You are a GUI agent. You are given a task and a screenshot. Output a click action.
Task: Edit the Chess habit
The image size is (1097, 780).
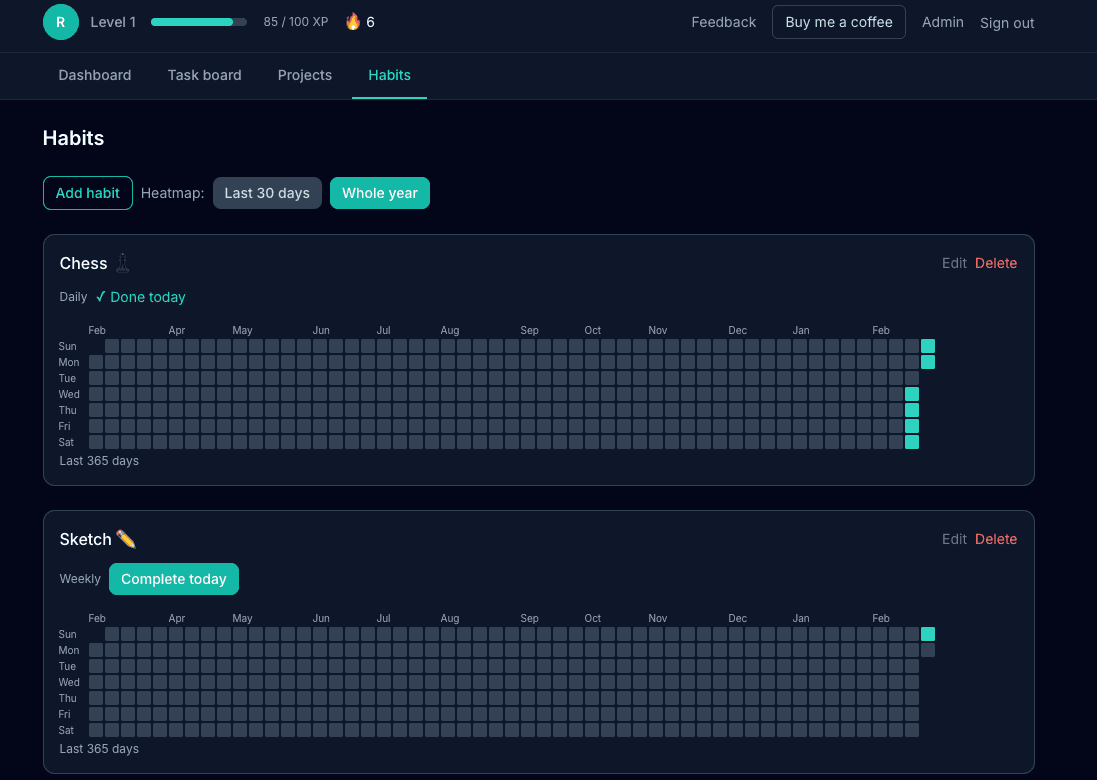[953, 263]
